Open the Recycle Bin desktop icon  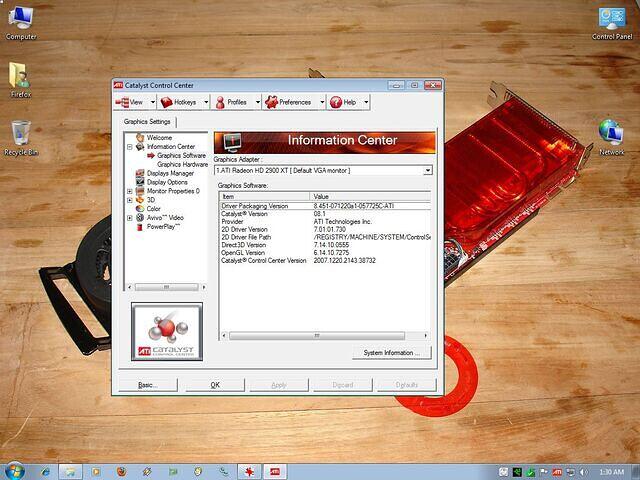[x=21, y=138]
